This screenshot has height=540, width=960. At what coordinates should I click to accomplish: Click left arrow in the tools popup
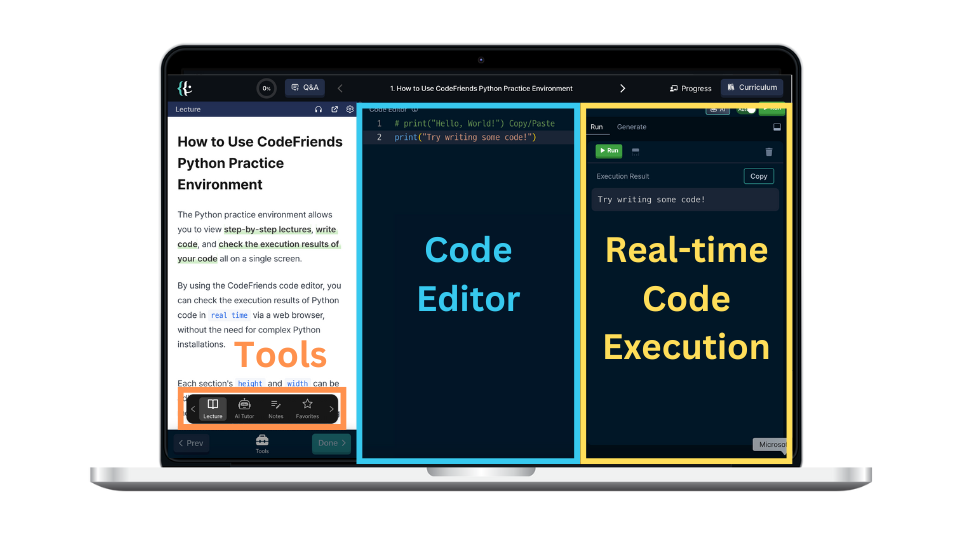click(x=193, y=409)
